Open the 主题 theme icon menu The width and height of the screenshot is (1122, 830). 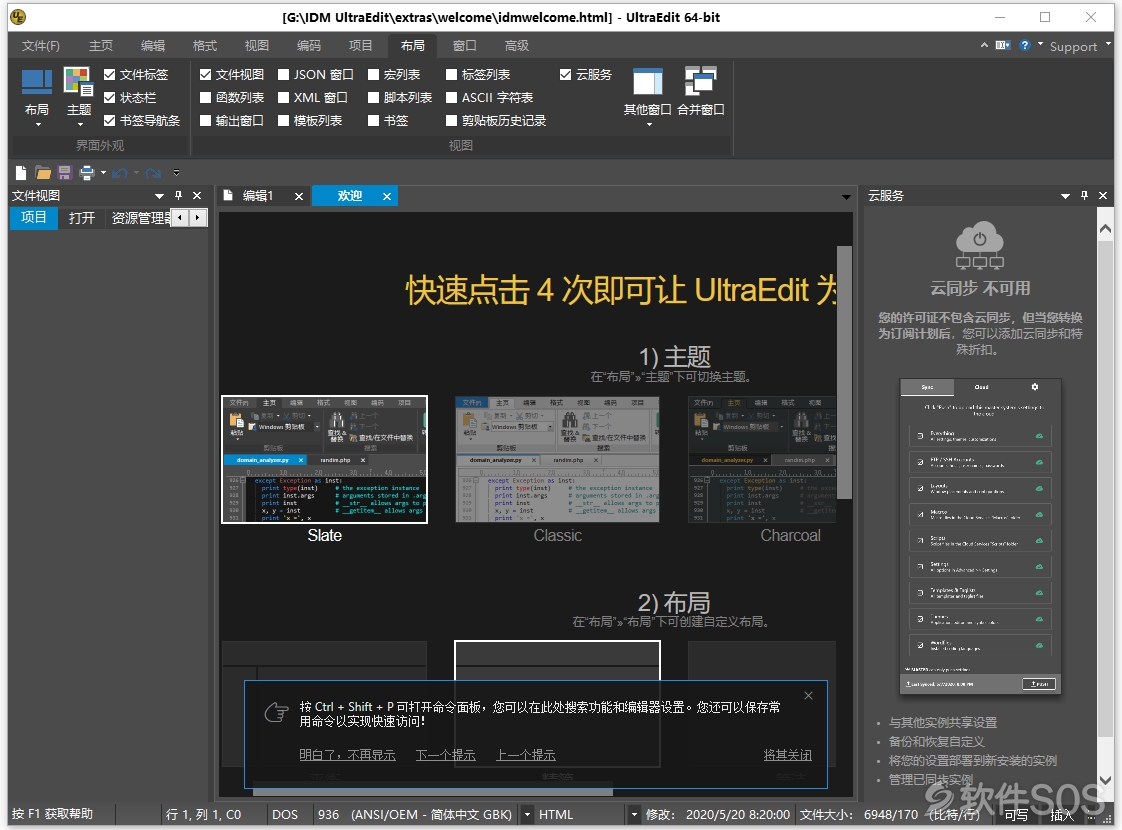coord(79,96)
